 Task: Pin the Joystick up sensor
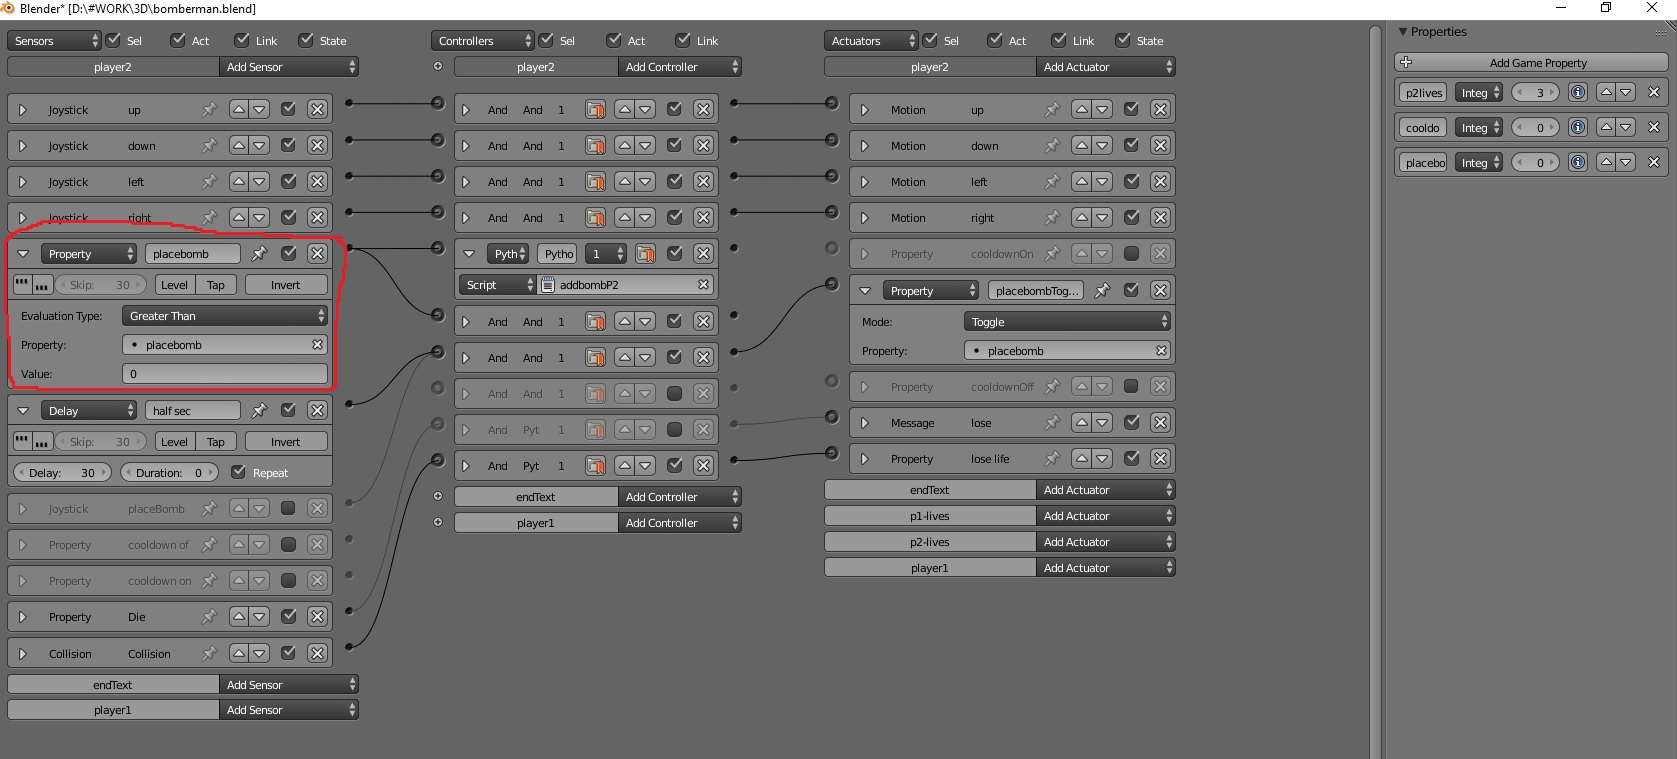(208, 110)
